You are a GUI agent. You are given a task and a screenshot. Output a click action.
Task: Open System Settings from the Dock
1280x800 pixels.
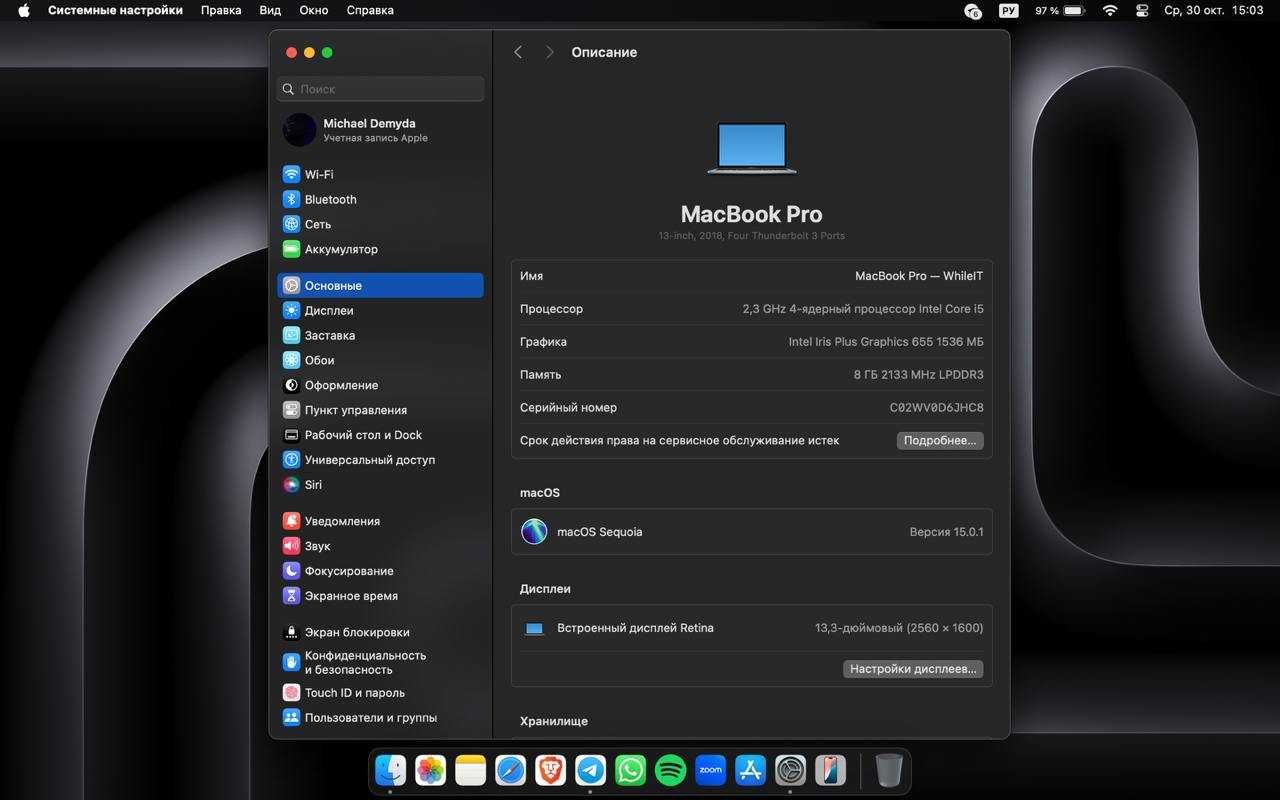[x=791, y=770]
